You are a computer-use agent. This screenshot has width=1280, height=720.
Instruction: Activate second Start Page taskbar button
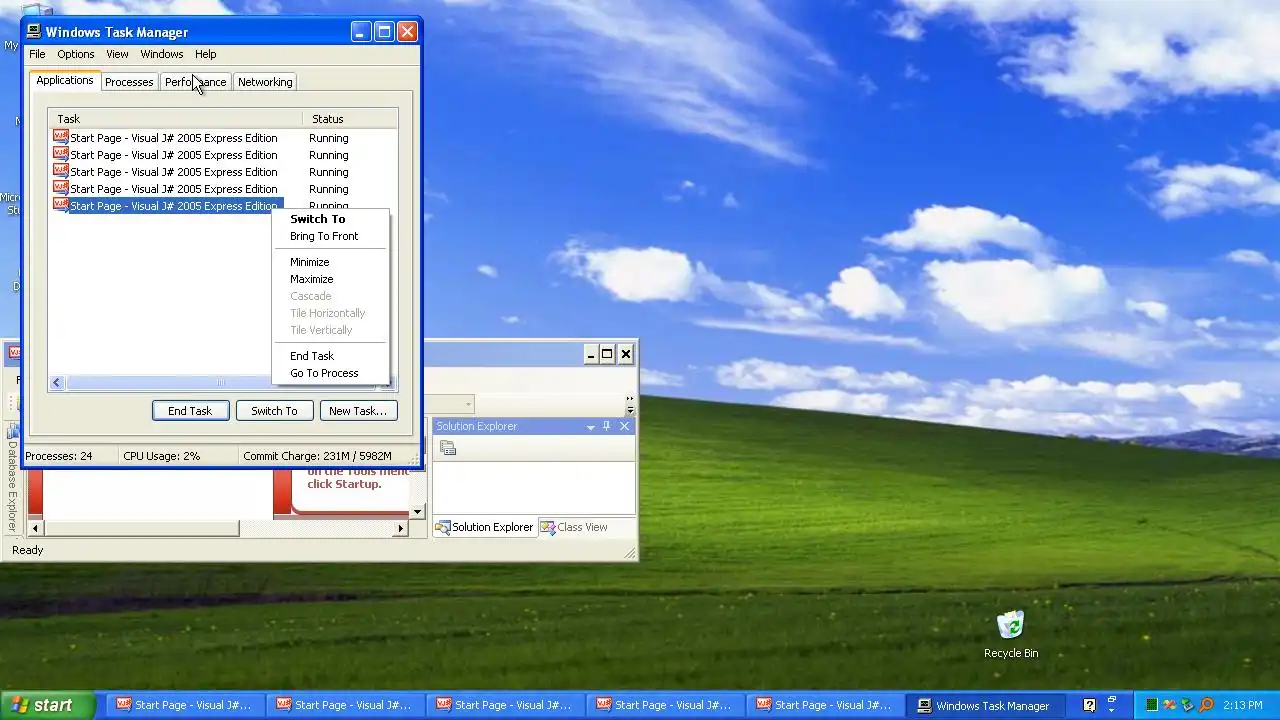[345, 705]
